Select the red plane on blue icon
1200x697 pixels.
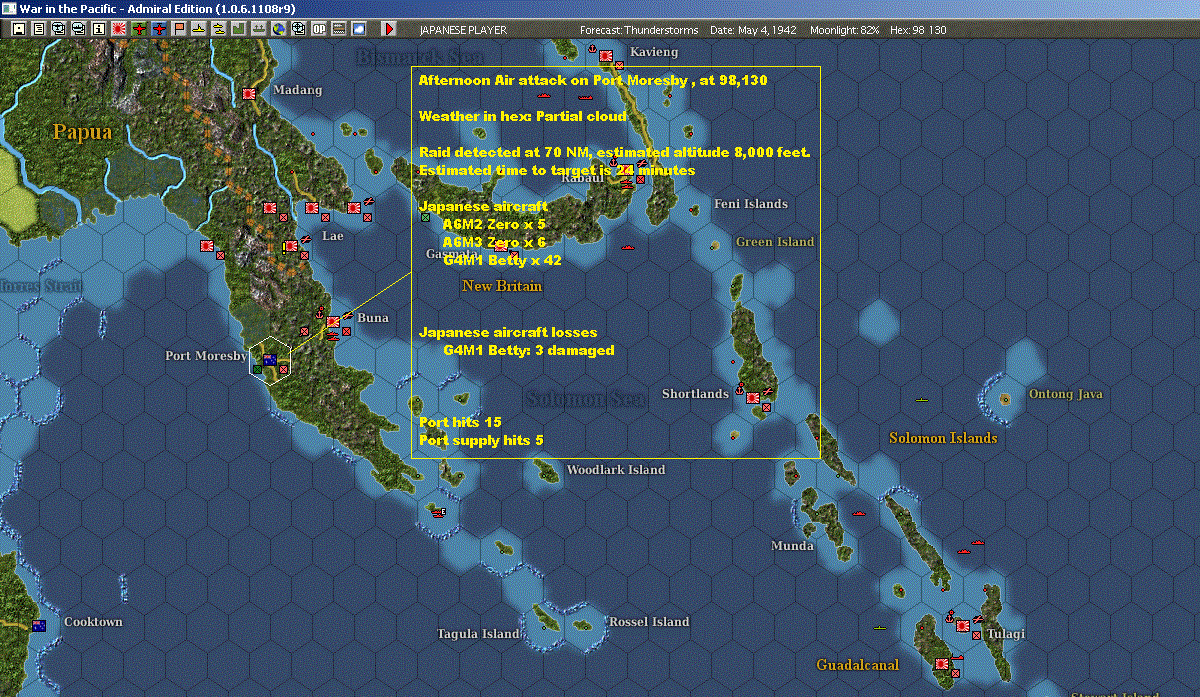click(159, 29)
